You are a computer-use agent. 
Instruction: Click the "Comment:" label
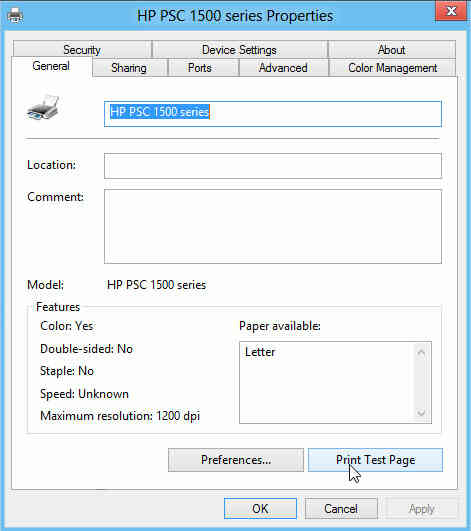pos(56,197)
